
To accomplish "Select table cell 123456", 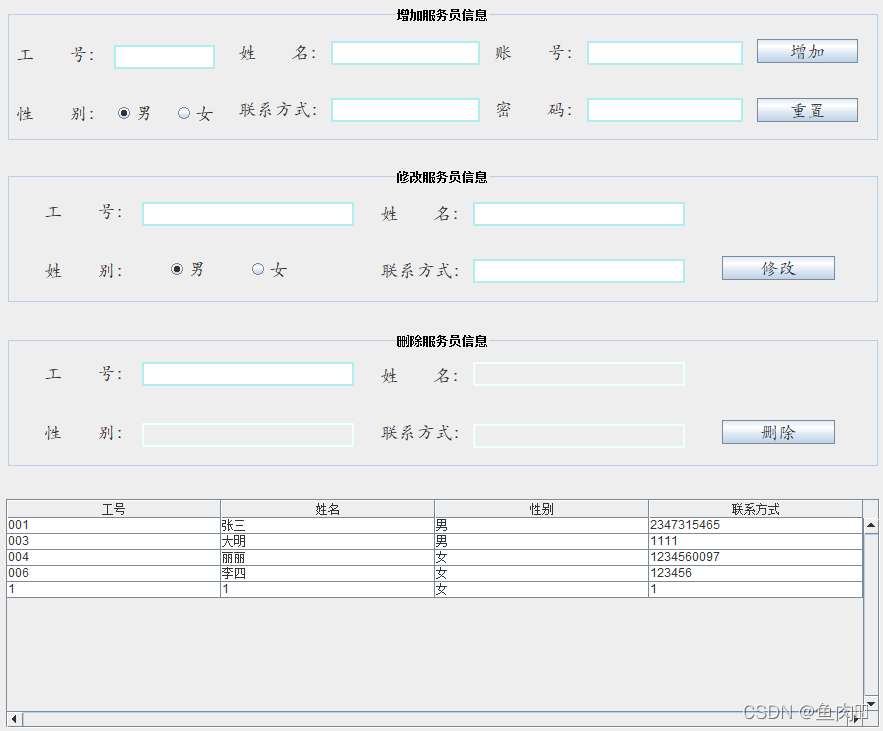I will point(755,573).
